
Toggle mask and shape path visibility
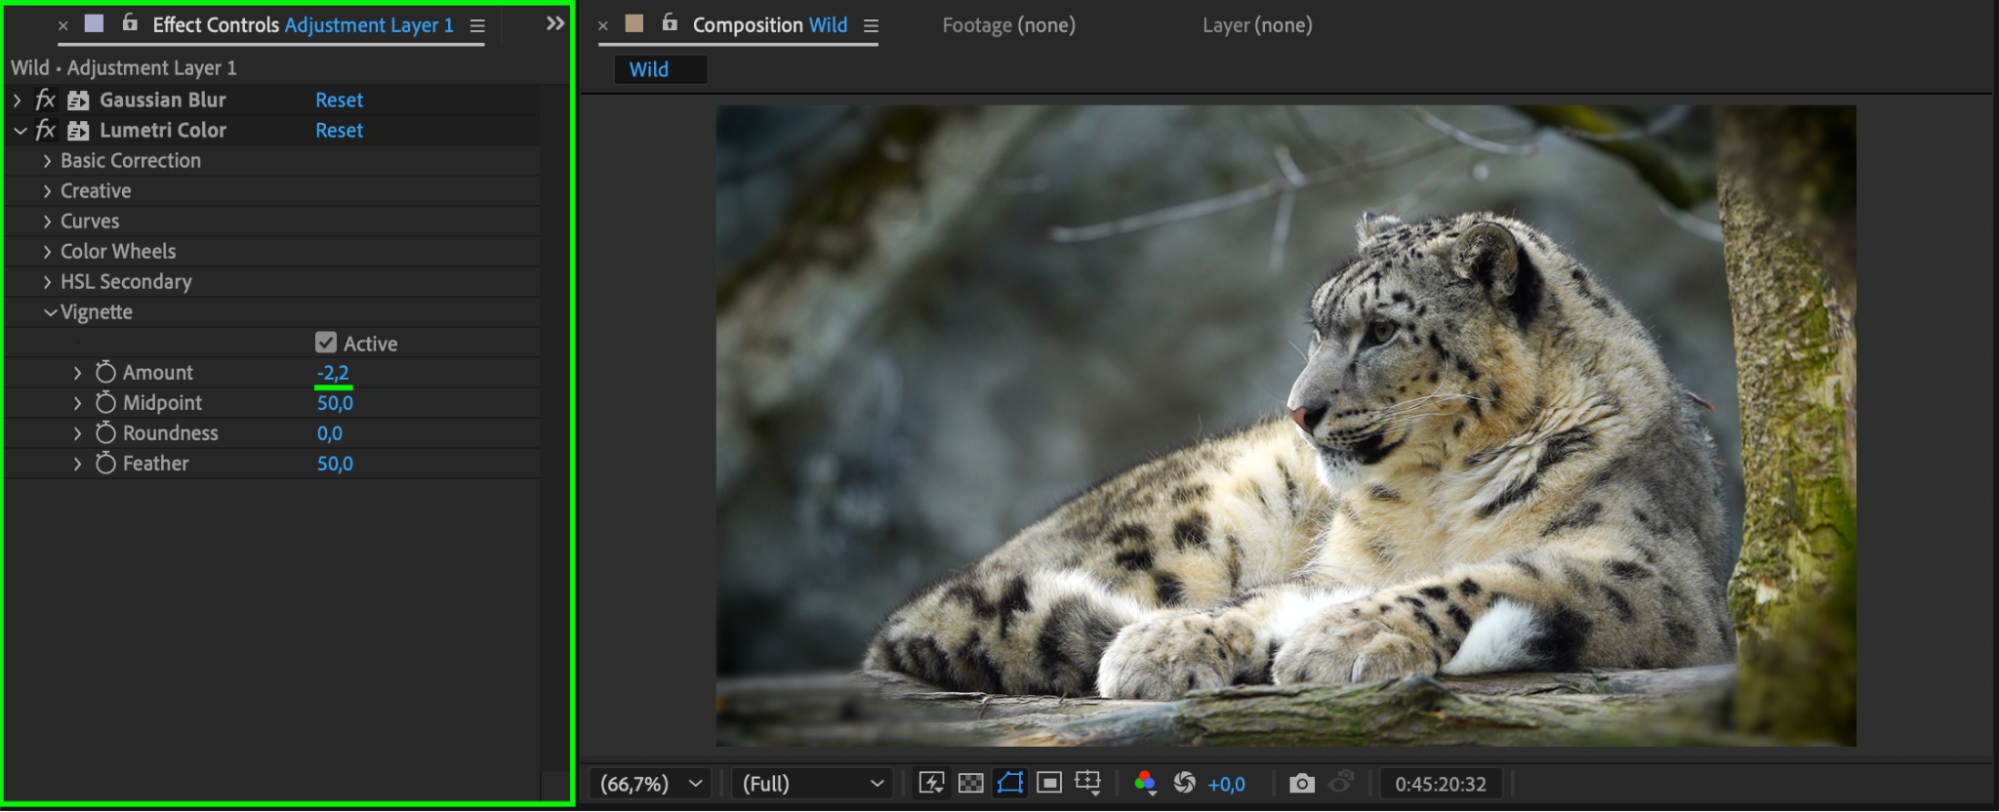tap(1010, 783)
